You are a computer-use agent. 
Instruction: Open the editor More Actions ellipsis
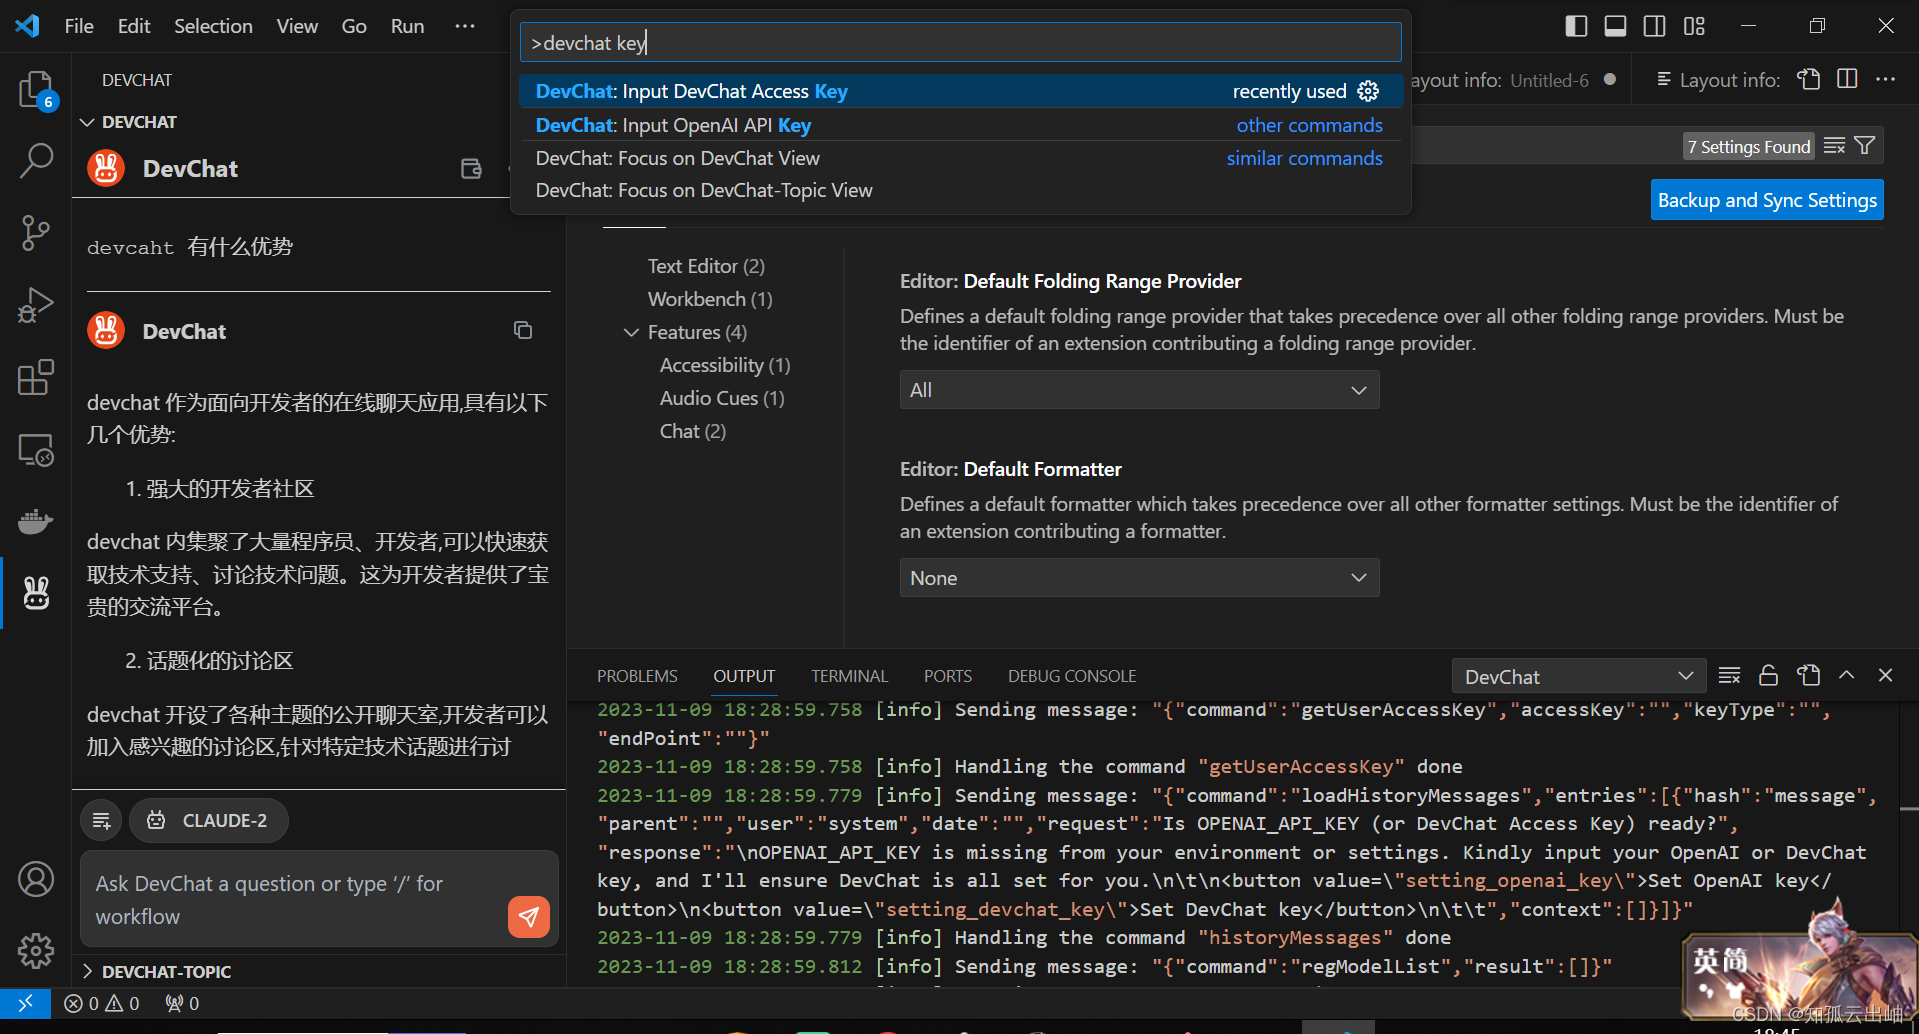coord(1886,79)
